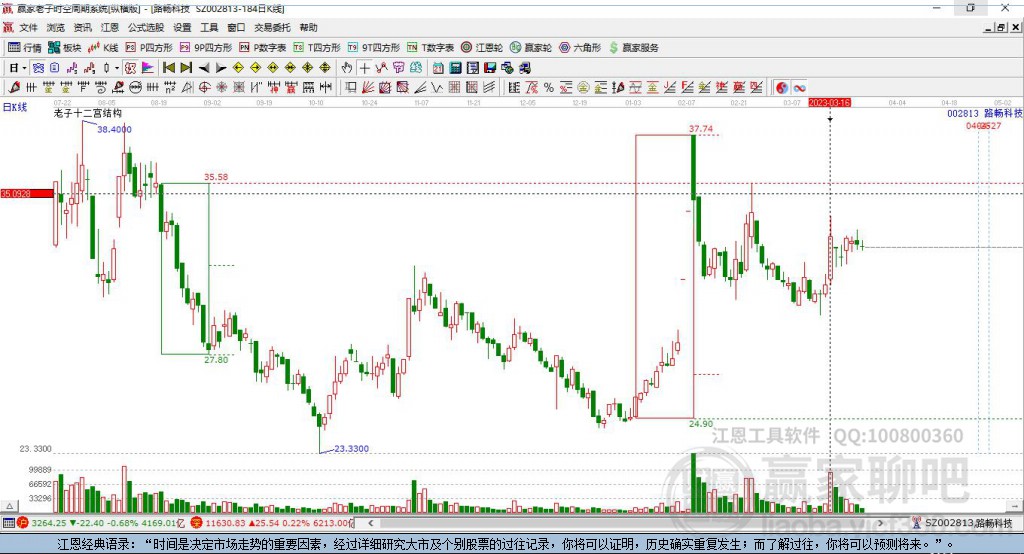Image resolution: width=1024 pixels, height=554 pixels.
Task: Select the red pencil drawing tool
Action: tap(14, 88)
